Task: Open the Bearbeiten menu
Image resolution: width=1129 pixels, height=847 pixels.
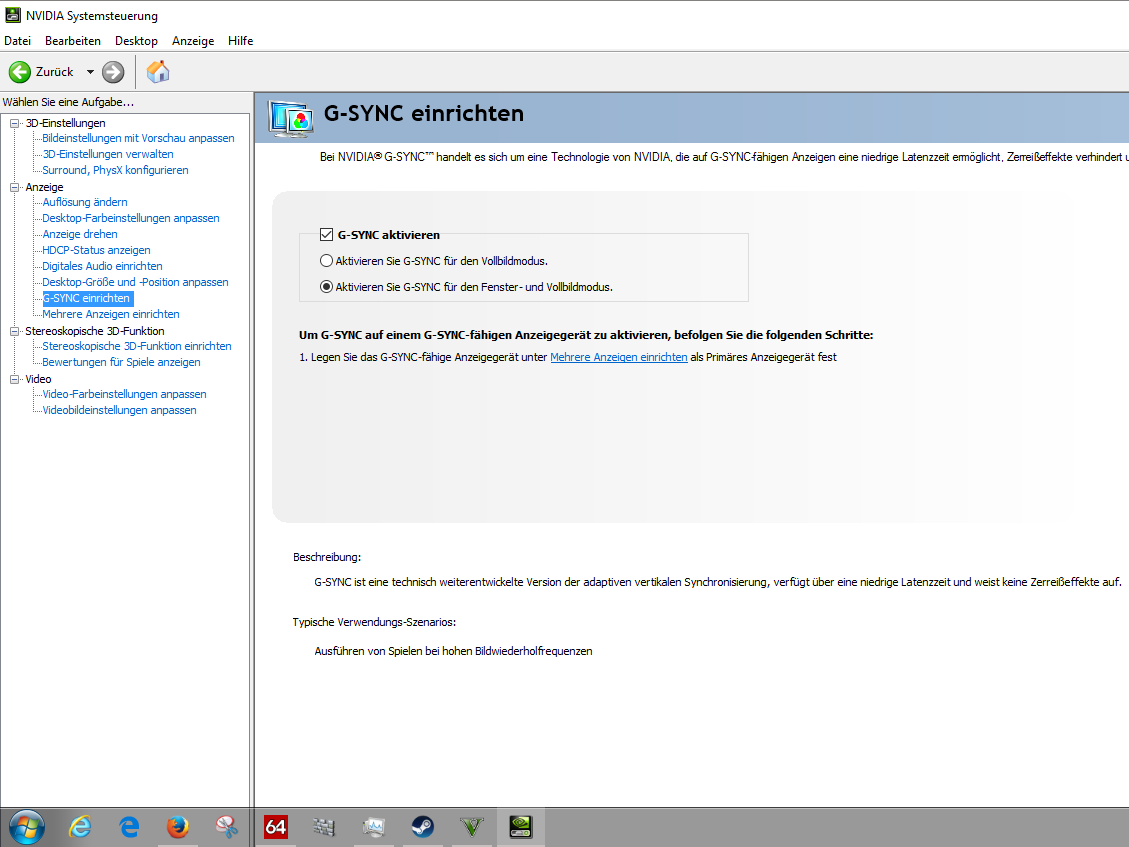Action: pyautogui.click(x=73, y=41)
